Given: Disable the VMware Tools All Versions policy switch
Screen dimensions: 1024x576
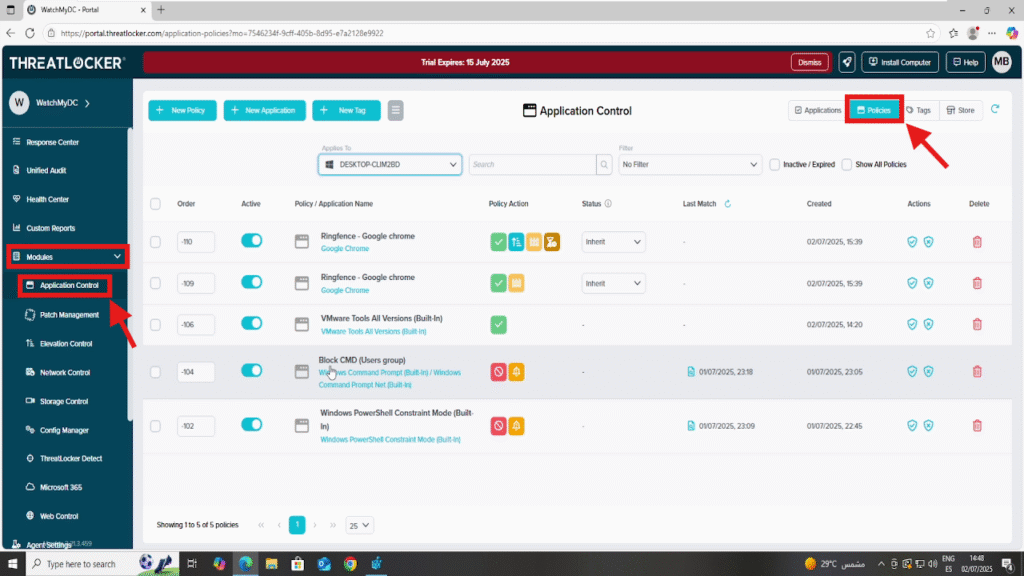Looking at the screenshot, I should click(251, 323).
